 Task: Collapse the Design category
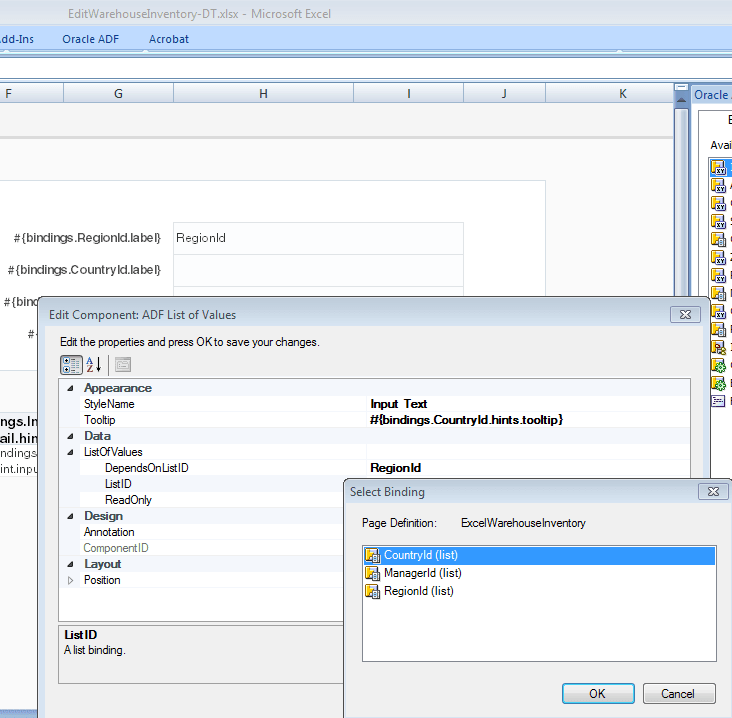pos(70,516)
